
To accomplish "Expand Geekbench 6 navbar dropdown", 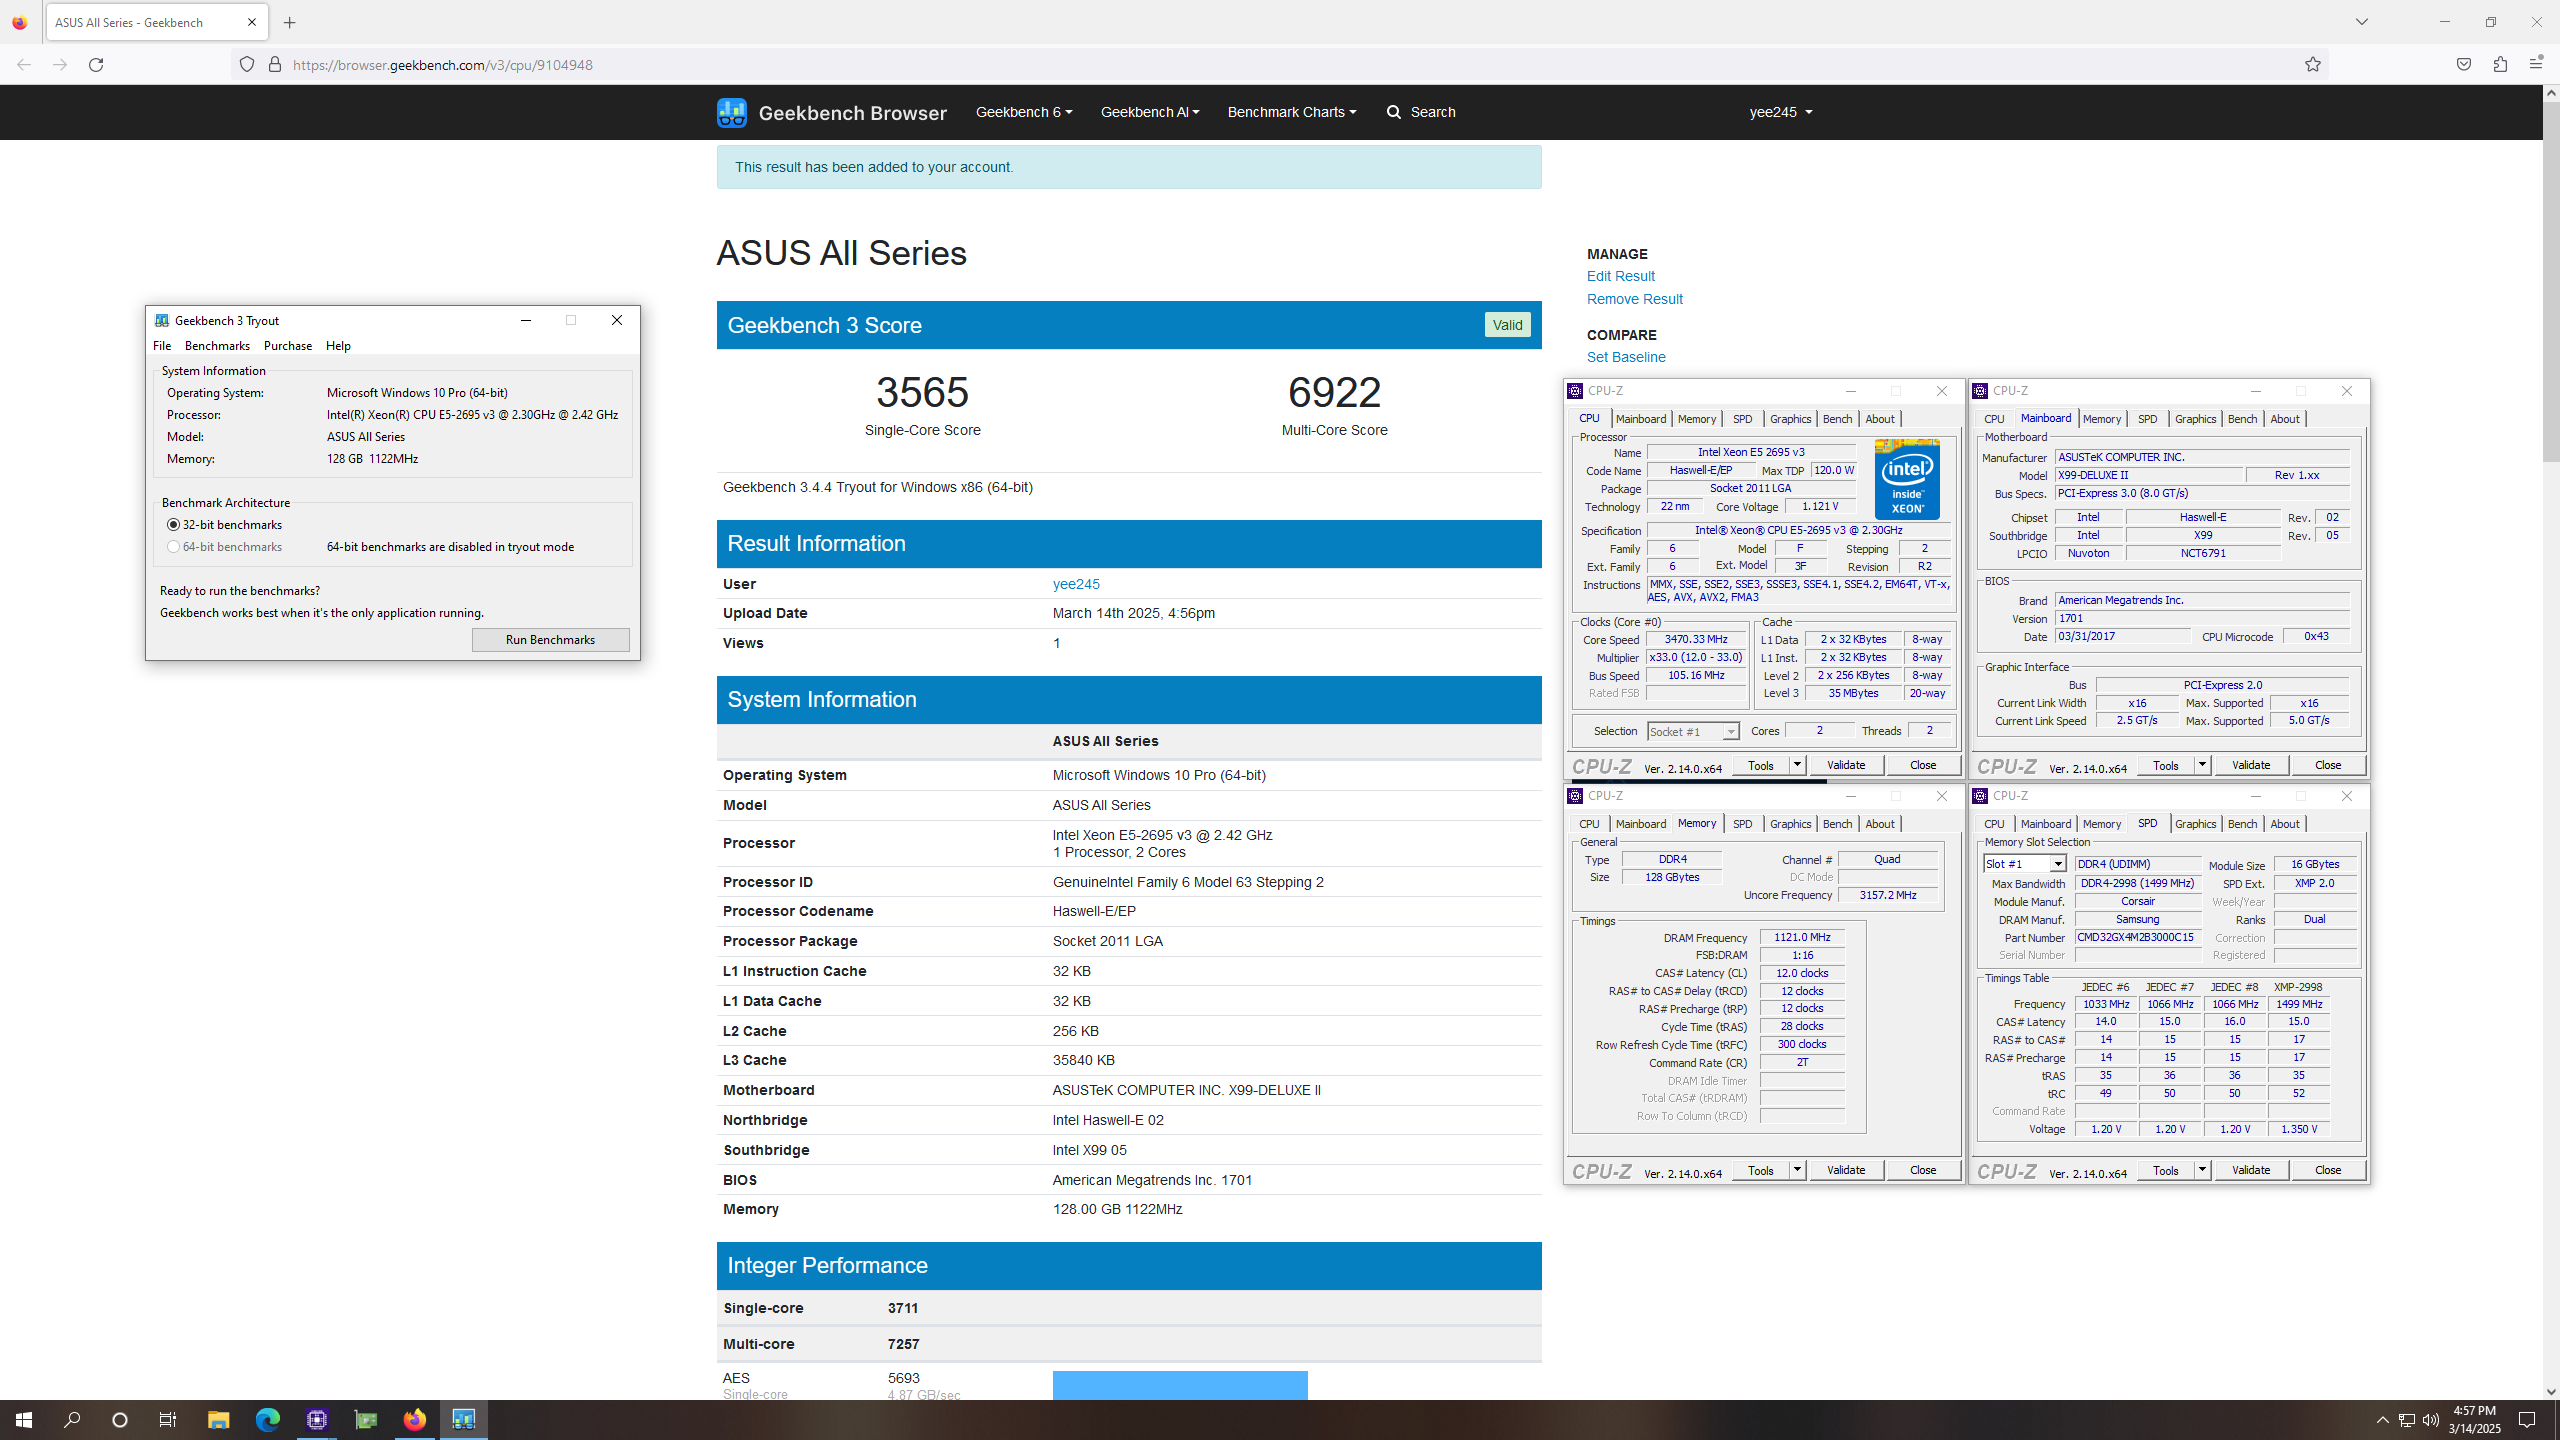I will click(x=1024, y=112).
